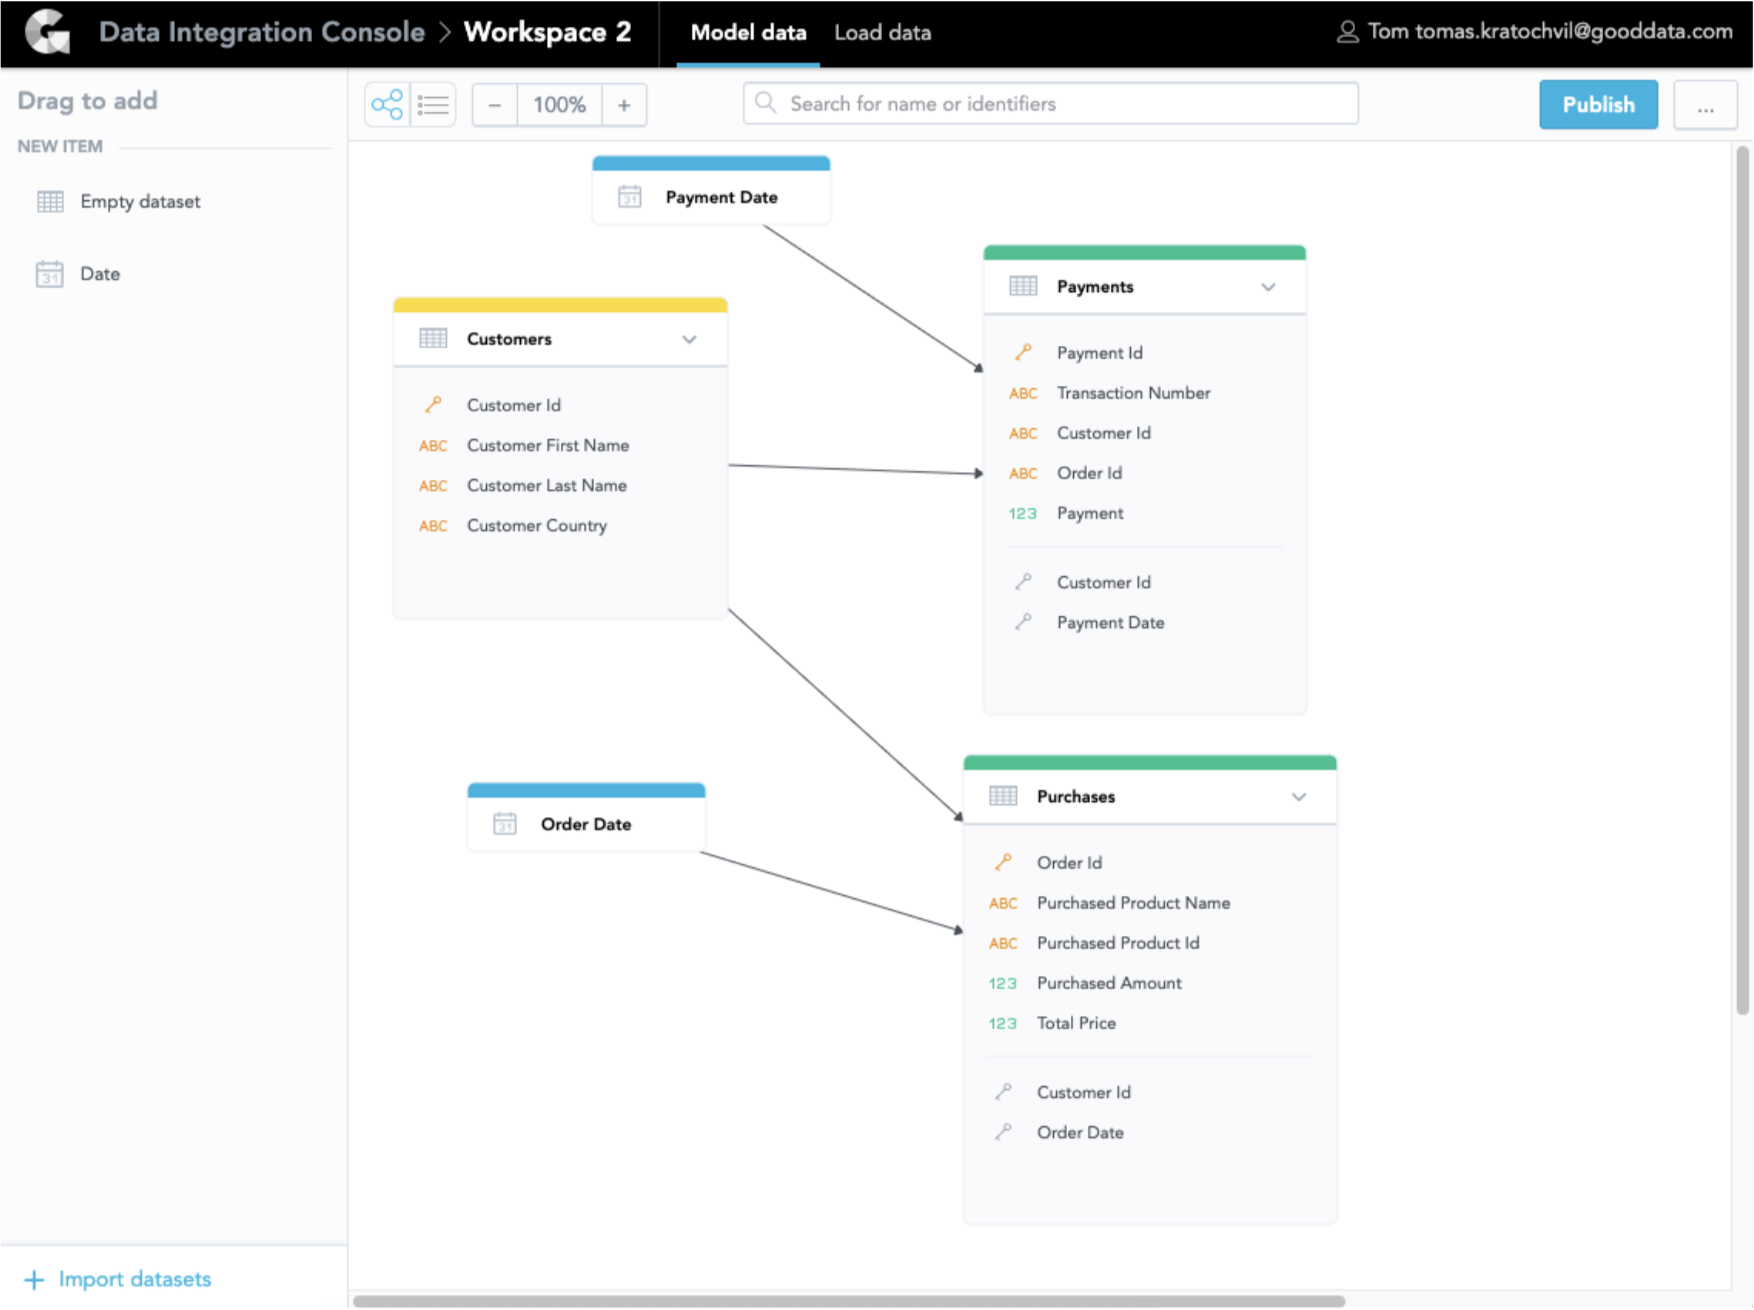Click the user account icon in top bar

coord(1346,31)
